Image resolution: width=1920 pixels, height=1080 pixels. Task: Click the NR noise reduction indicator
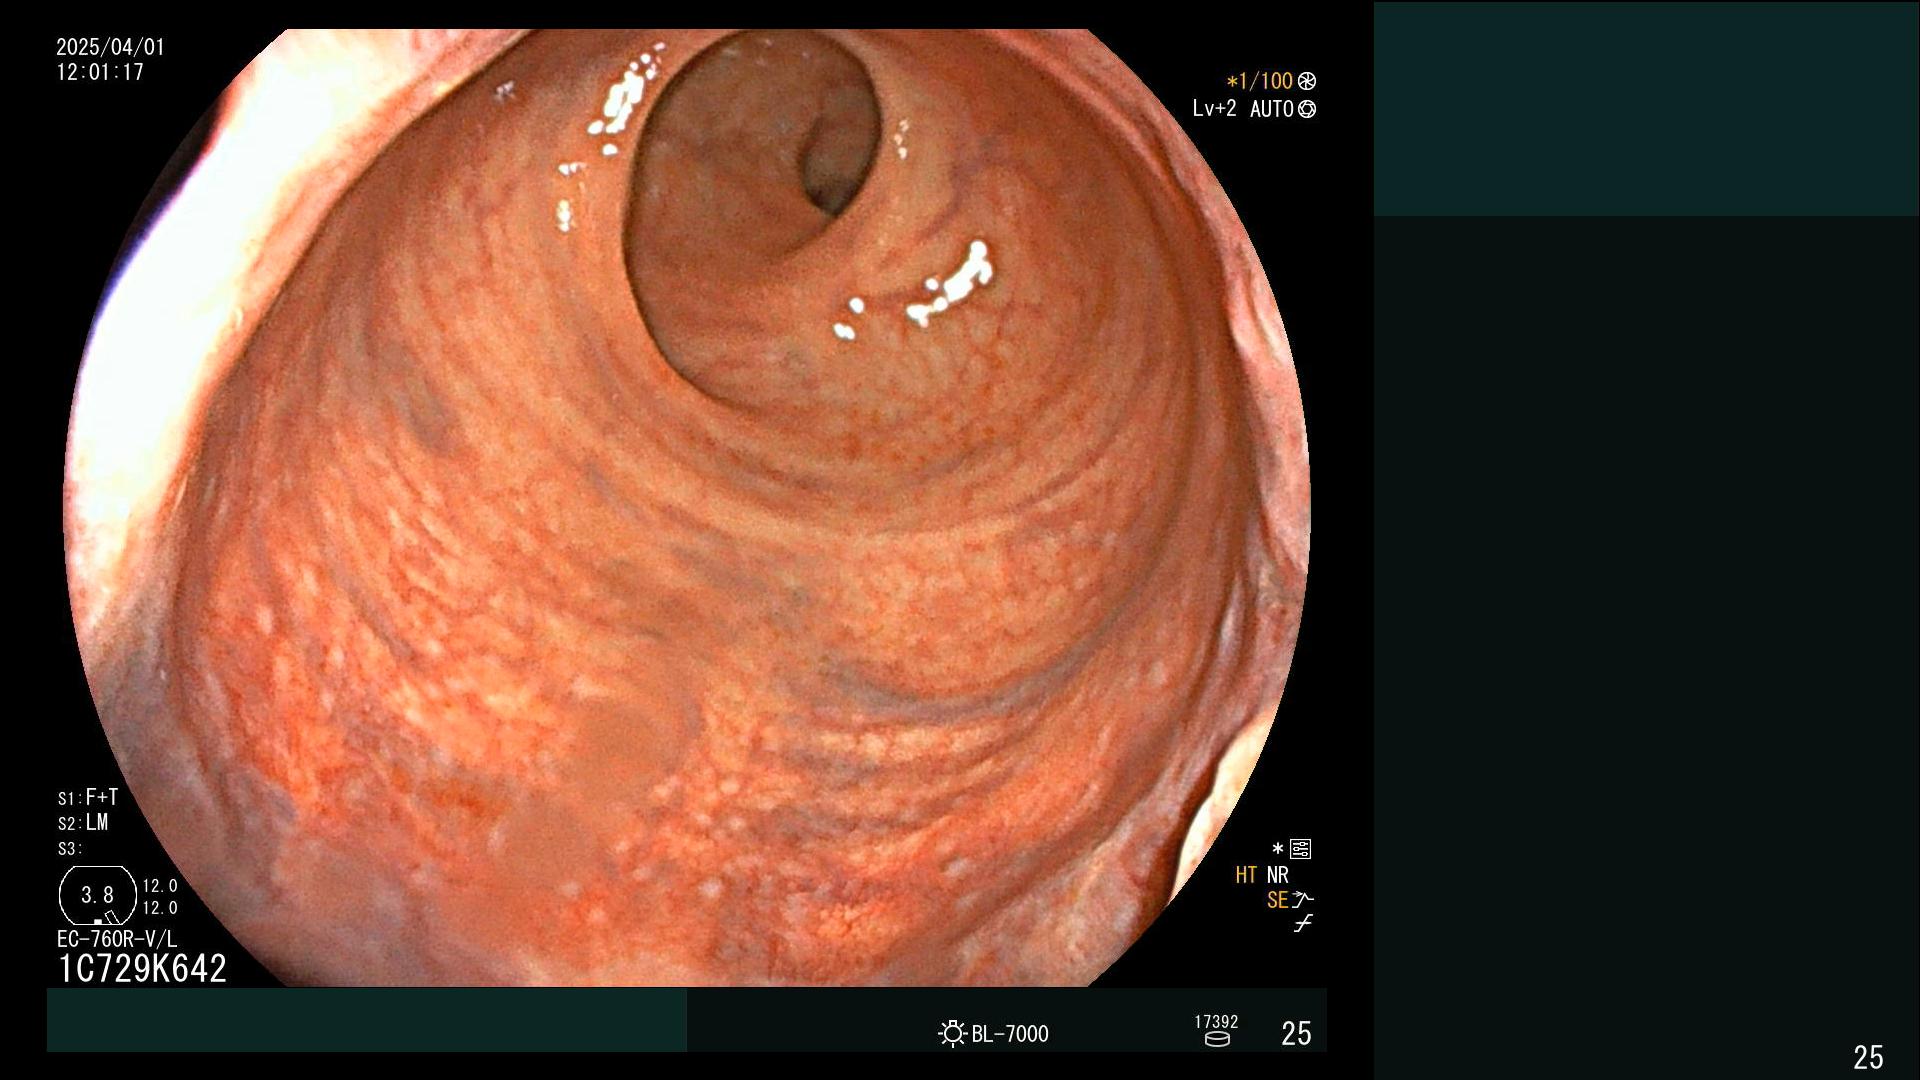click(1278, 875)
